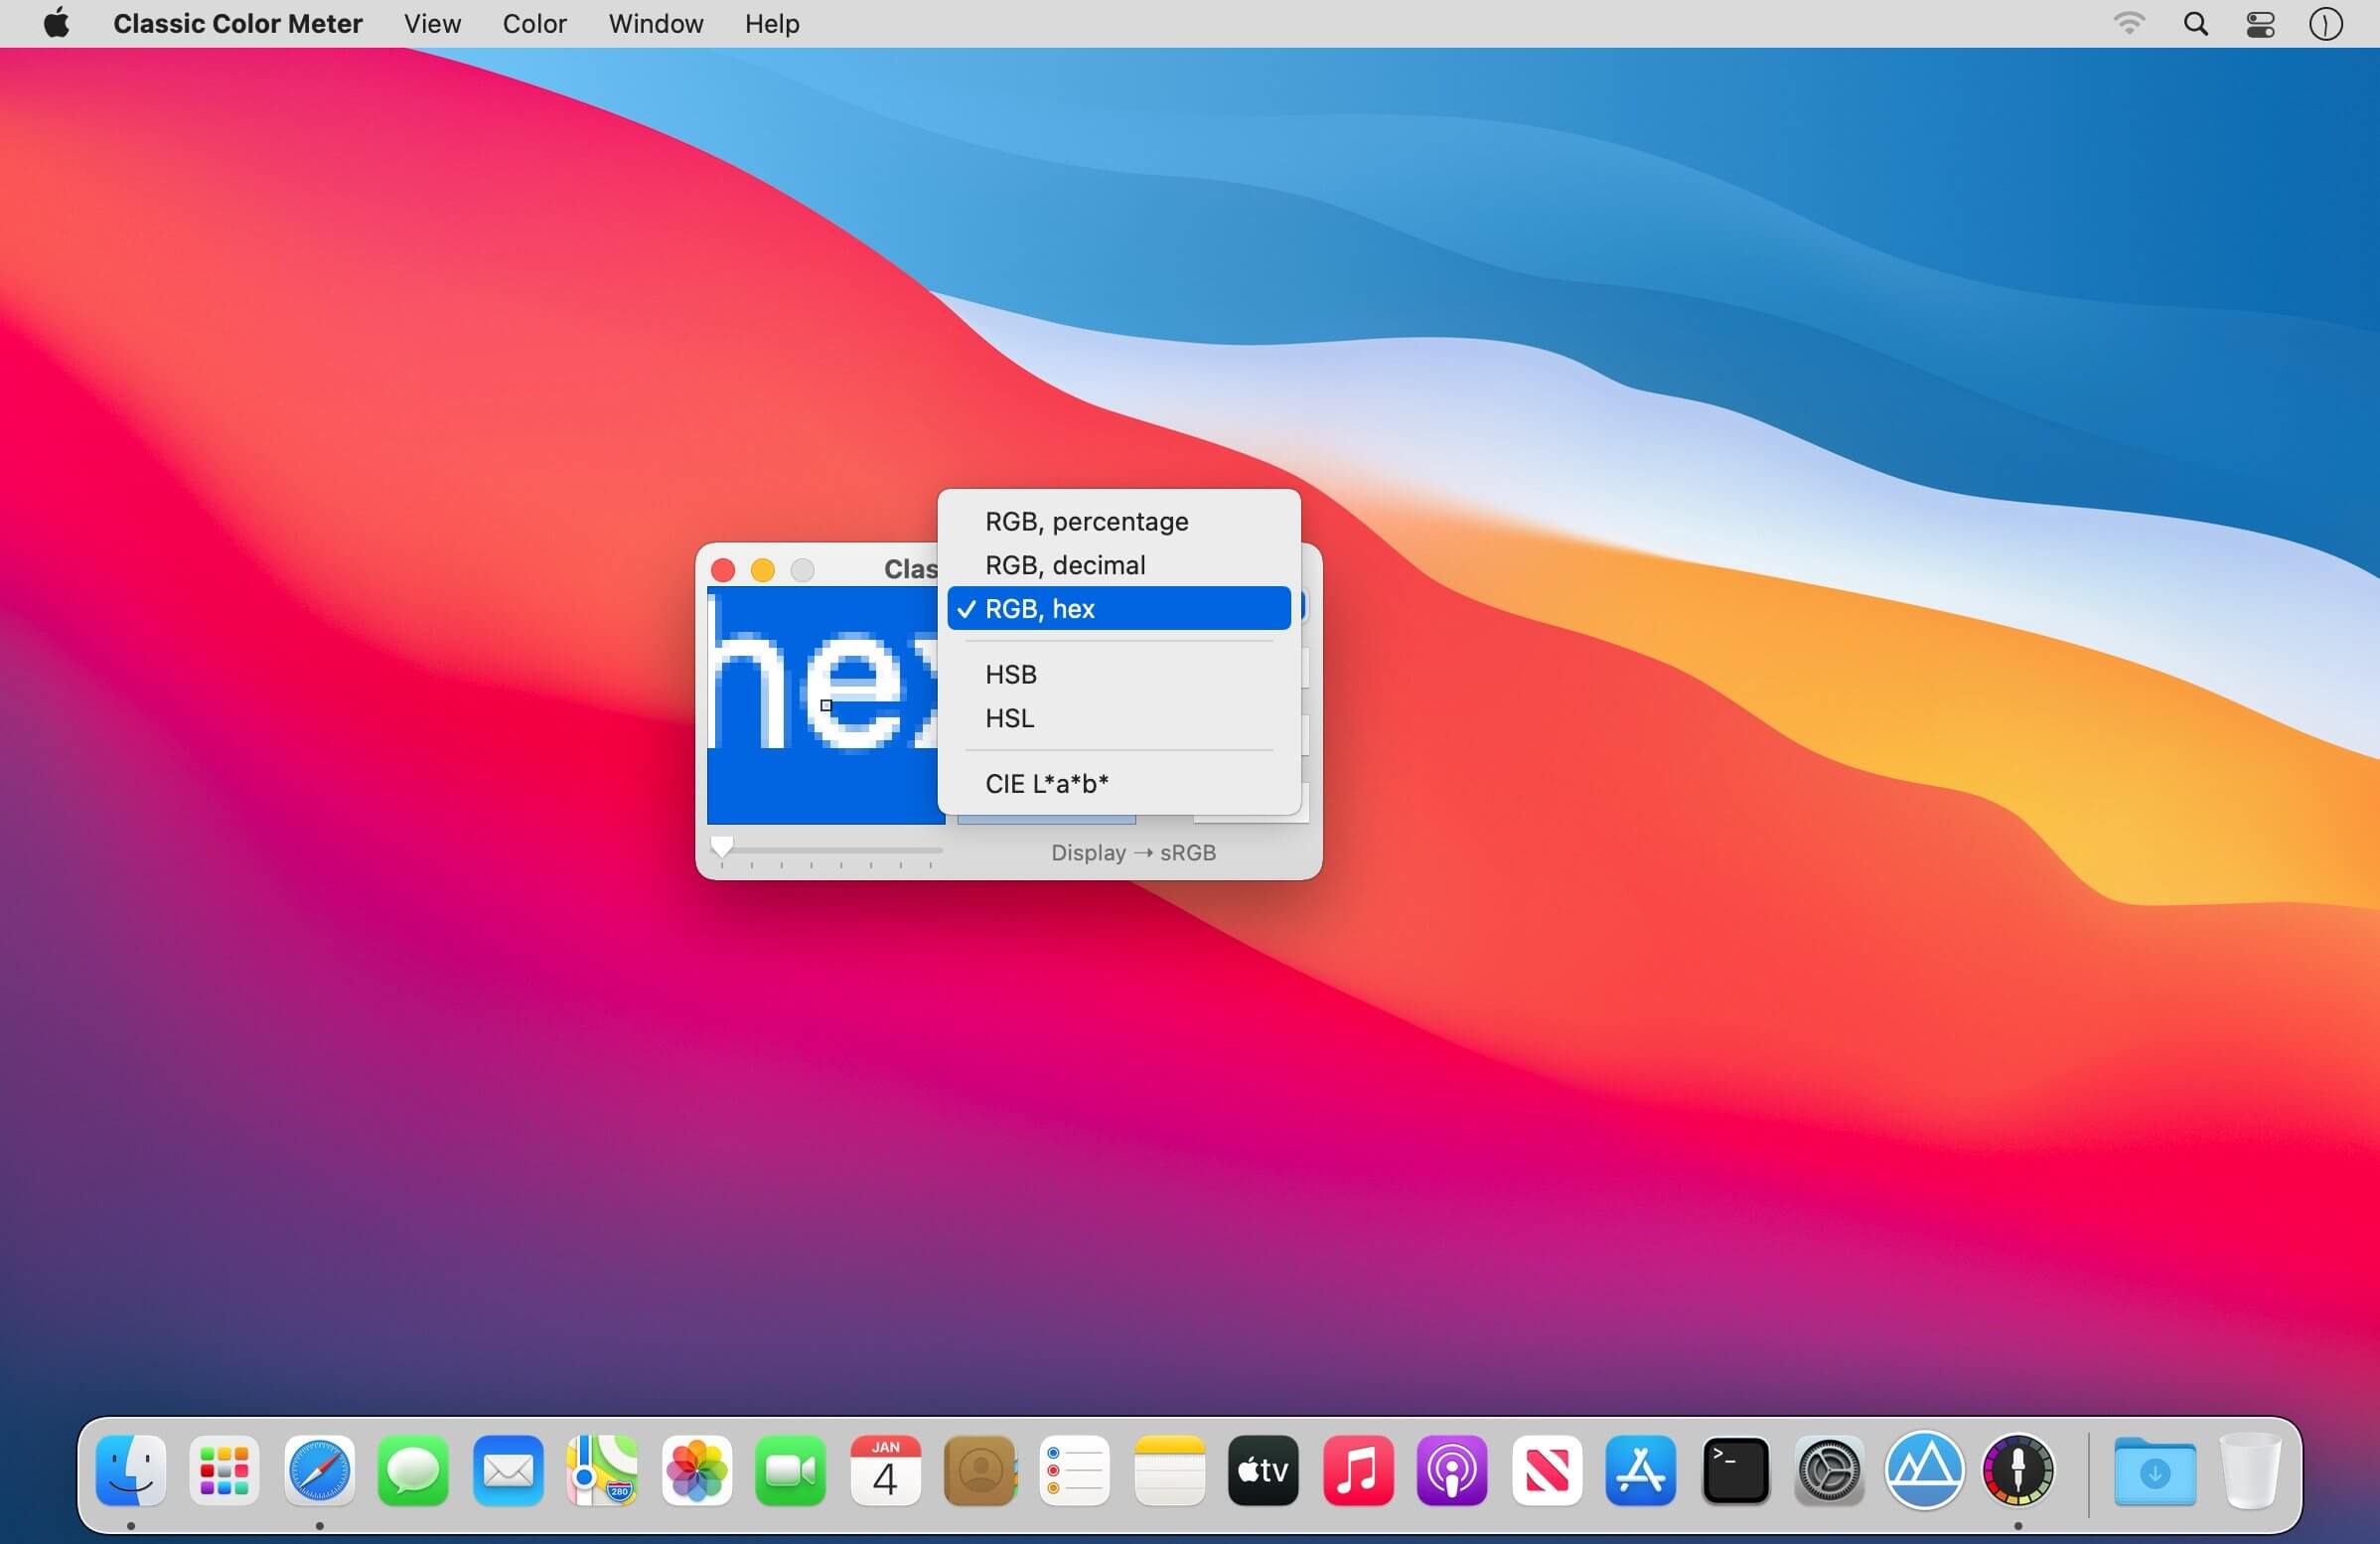Choose RGB, percentage color mode
The height and width of the screenshot is (1544, 2380).
point(1086,522)
